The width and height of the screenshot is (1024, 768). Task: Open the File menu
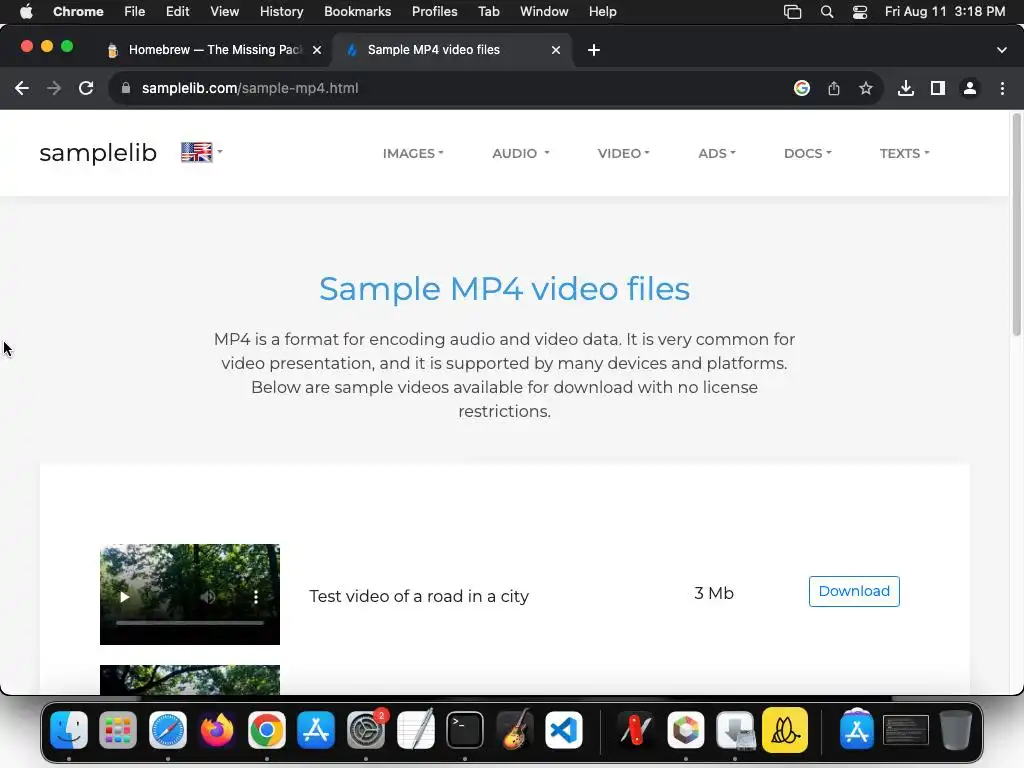coord(135,11)
